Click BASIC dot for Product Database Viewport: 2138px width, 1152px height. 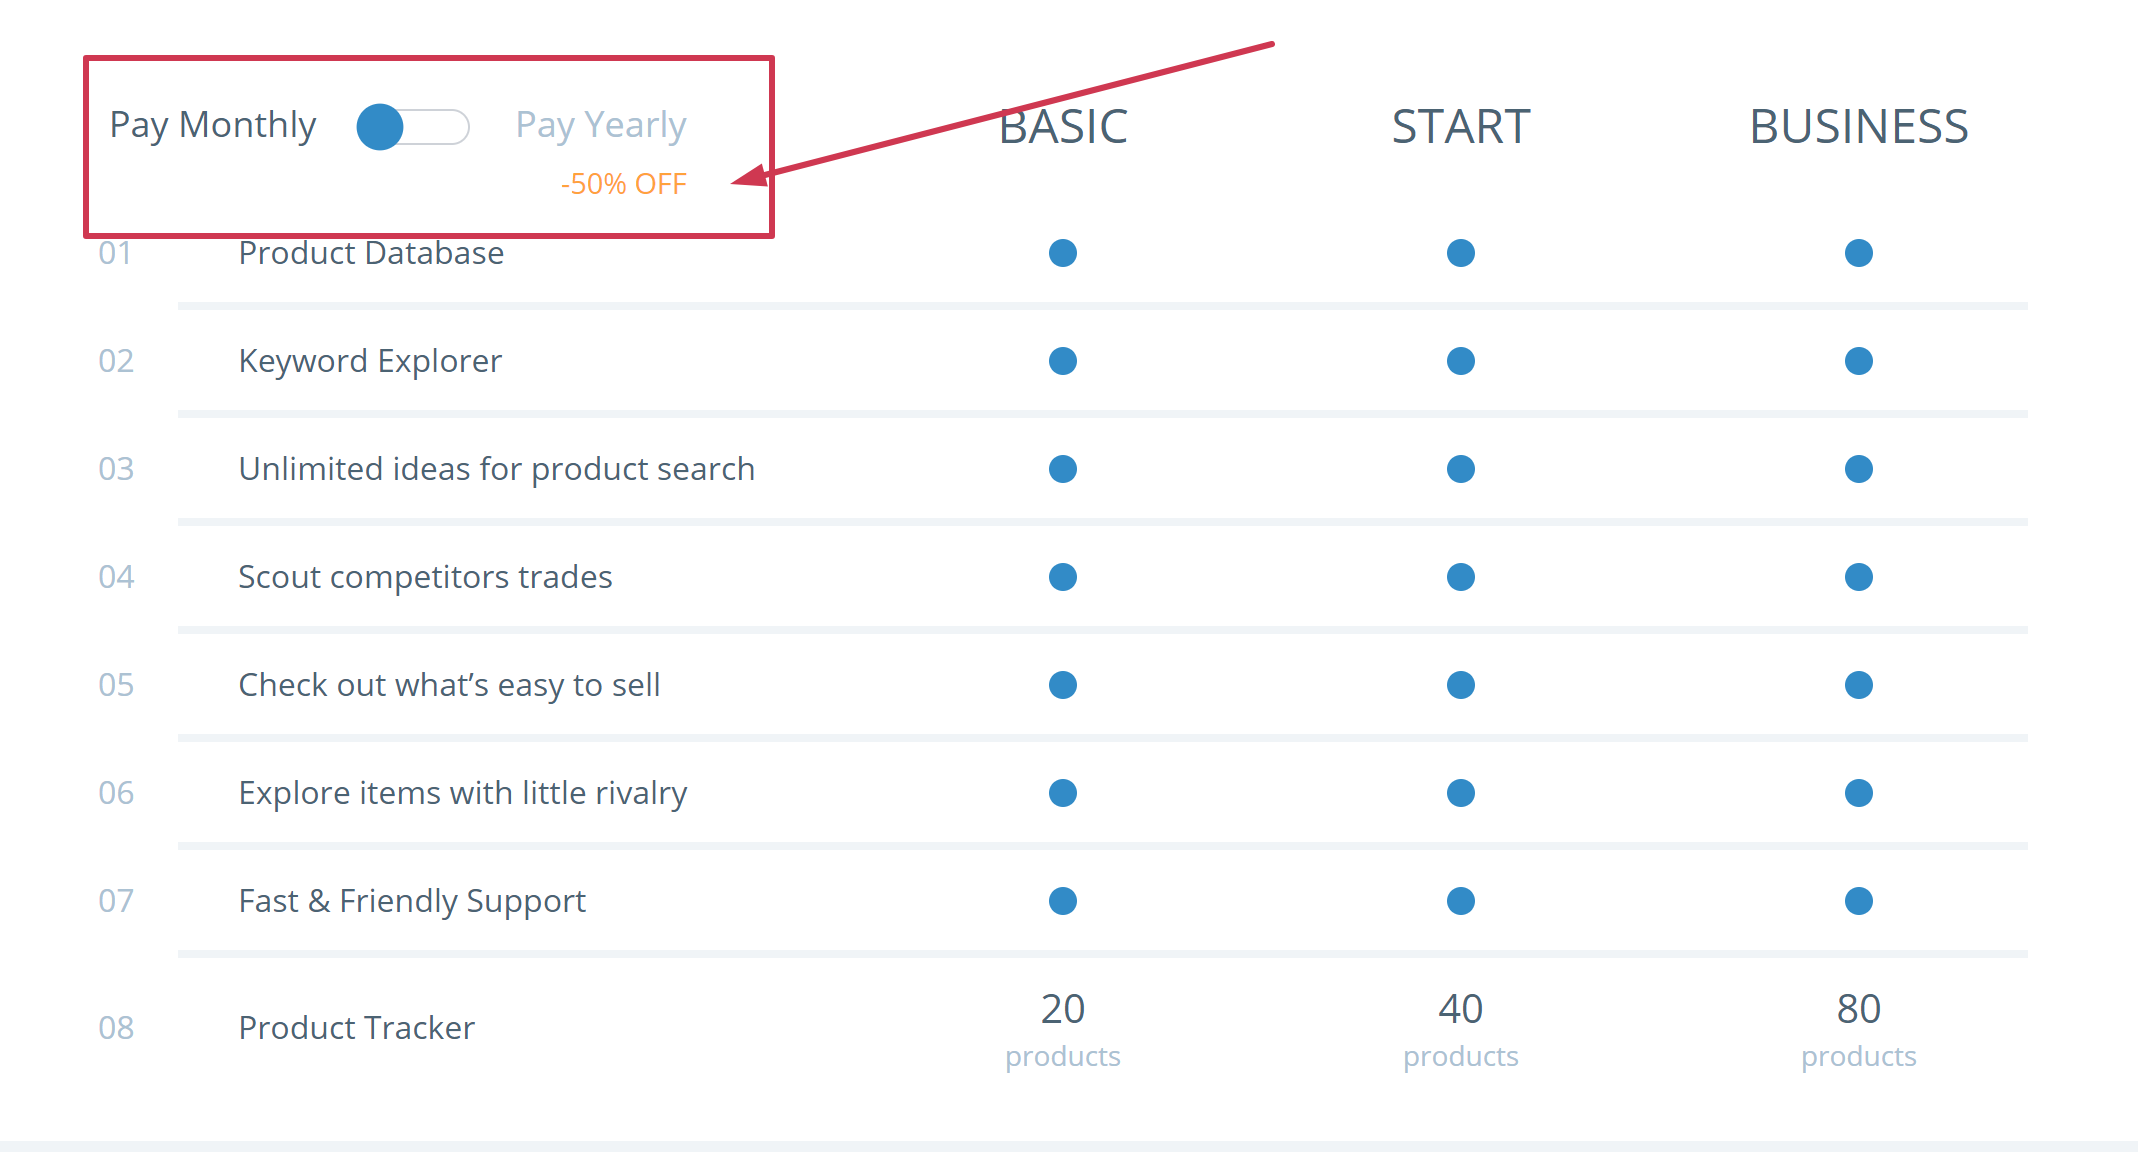point(1063,253)
